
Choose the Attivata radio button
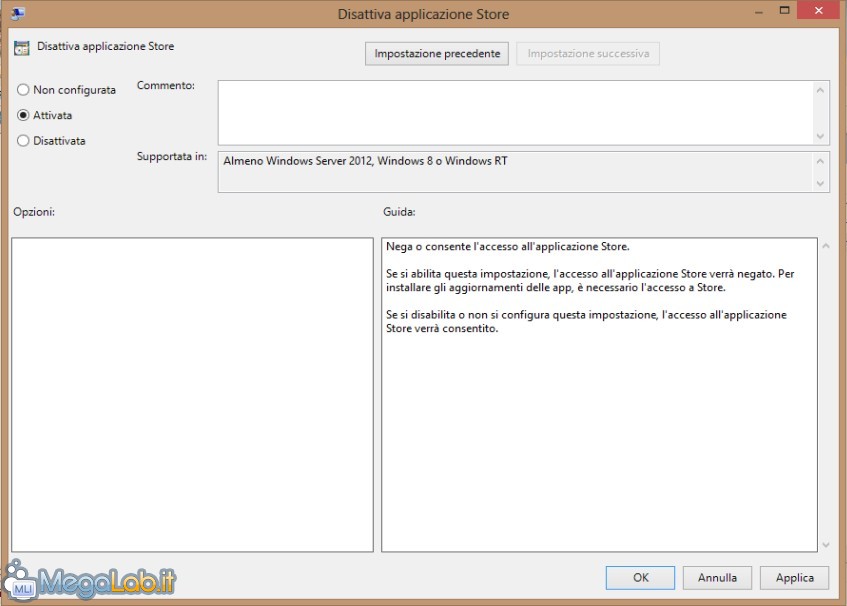[23, 116]
